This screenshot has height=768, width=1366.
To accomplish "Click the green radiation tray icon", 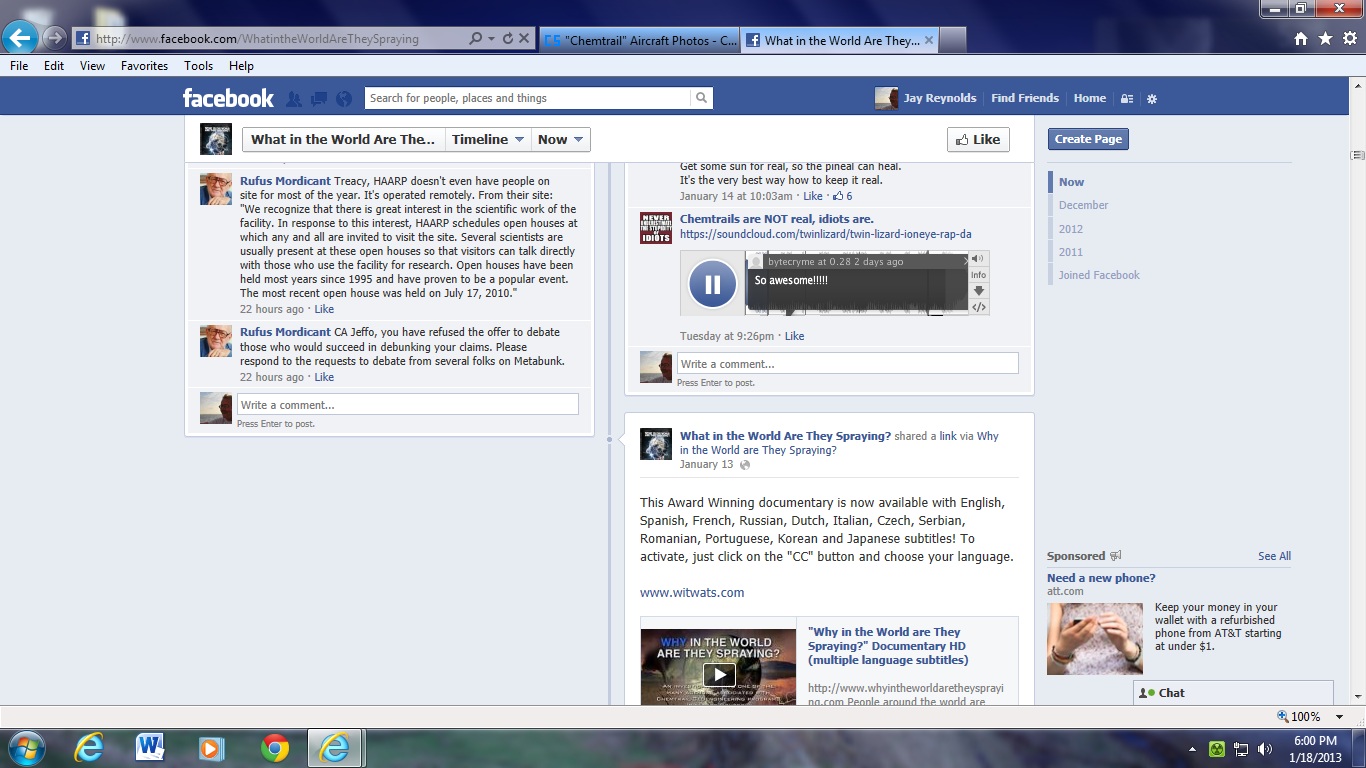I will pos(1217,748).
